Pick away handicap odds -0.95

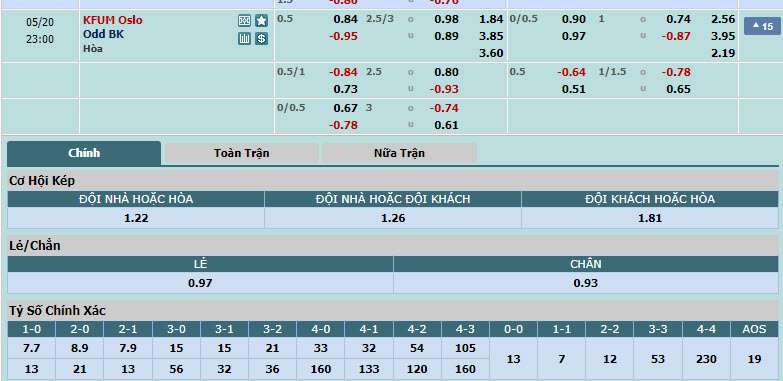click(x=344, y=36)
